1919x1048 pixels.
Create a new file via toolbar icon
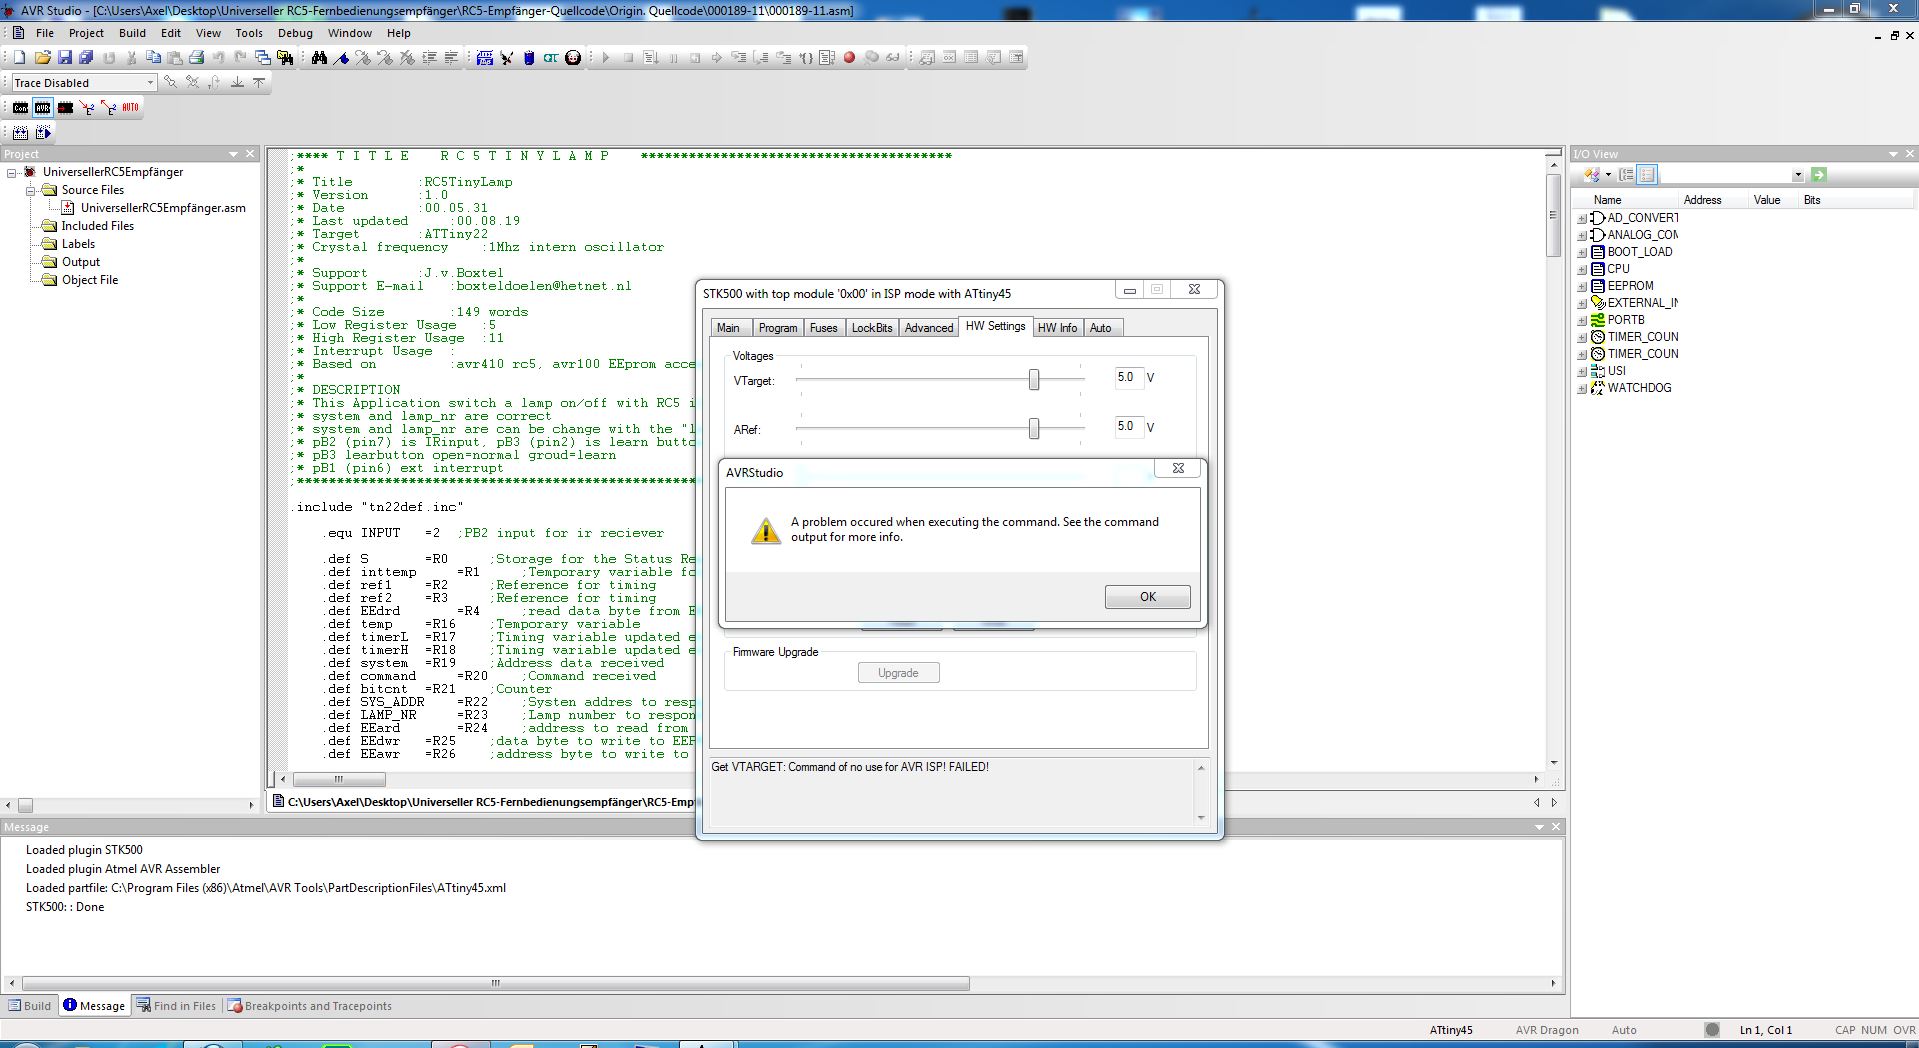19,58
